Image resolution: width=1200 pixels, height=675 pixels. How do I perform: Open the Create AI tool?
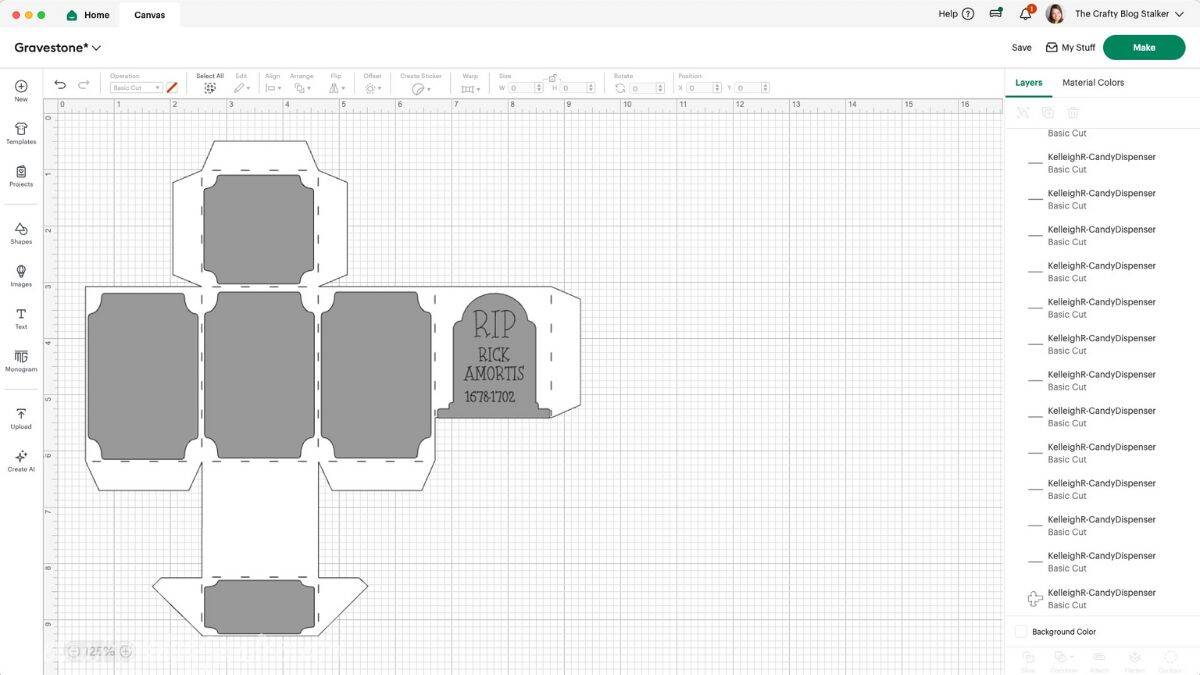pos(21,460)
